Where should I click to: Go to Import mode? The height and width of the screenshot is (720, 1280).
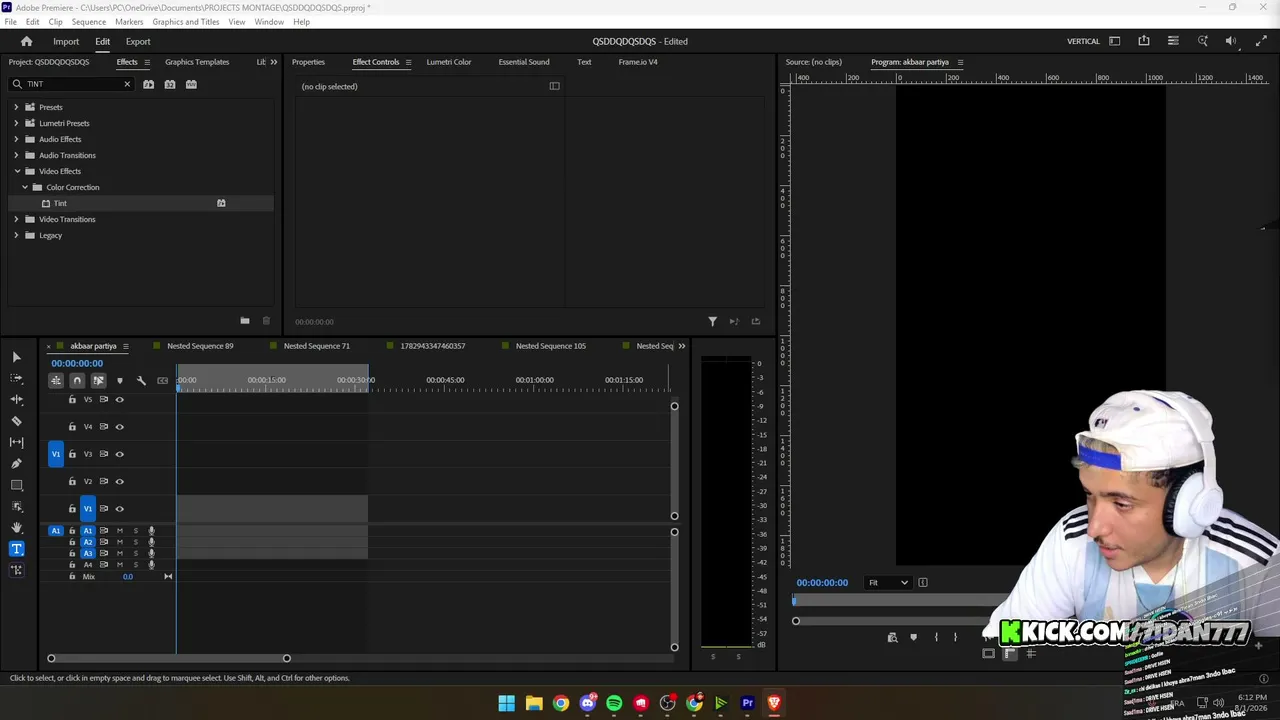66,41
